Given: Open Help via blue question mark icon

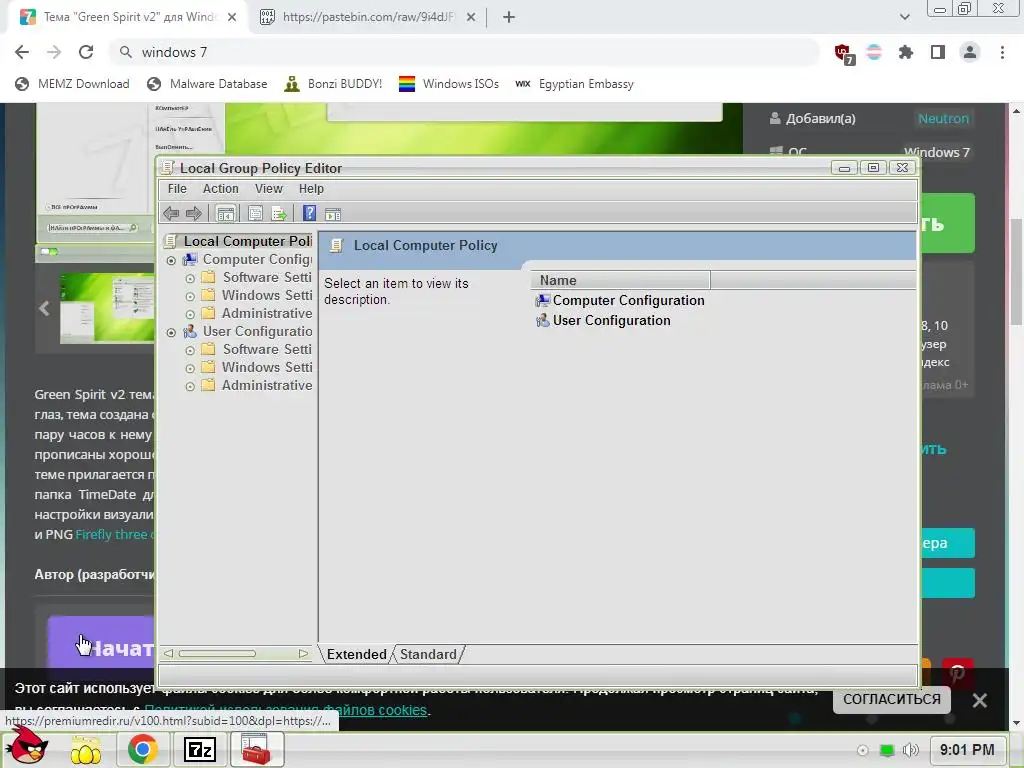Looking at the screenshot, I should [310, 214].
